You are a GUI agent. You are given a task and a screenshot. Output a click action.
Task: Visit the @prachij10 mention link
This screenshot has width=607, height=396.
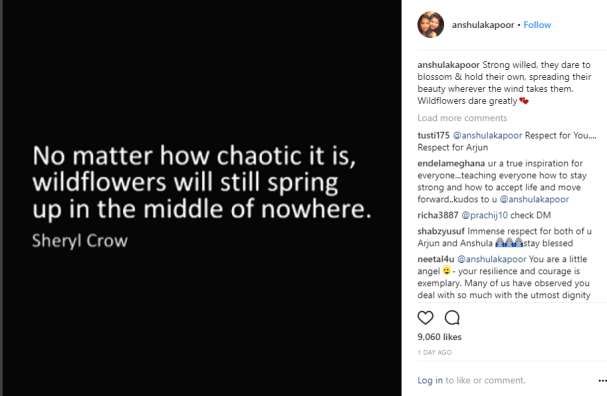(485, 215)
